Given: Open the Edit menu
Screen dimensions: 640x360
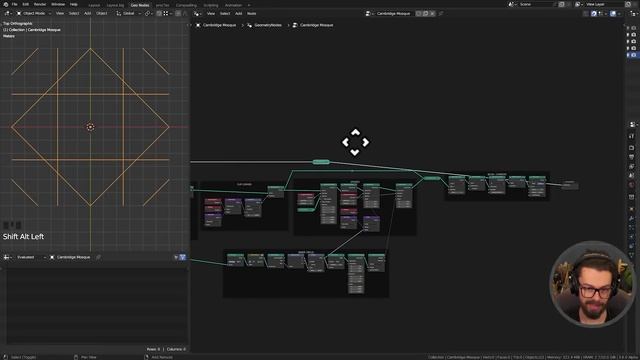Looking at the screenshot, I should pyautogui.click(x=26, y=4).
